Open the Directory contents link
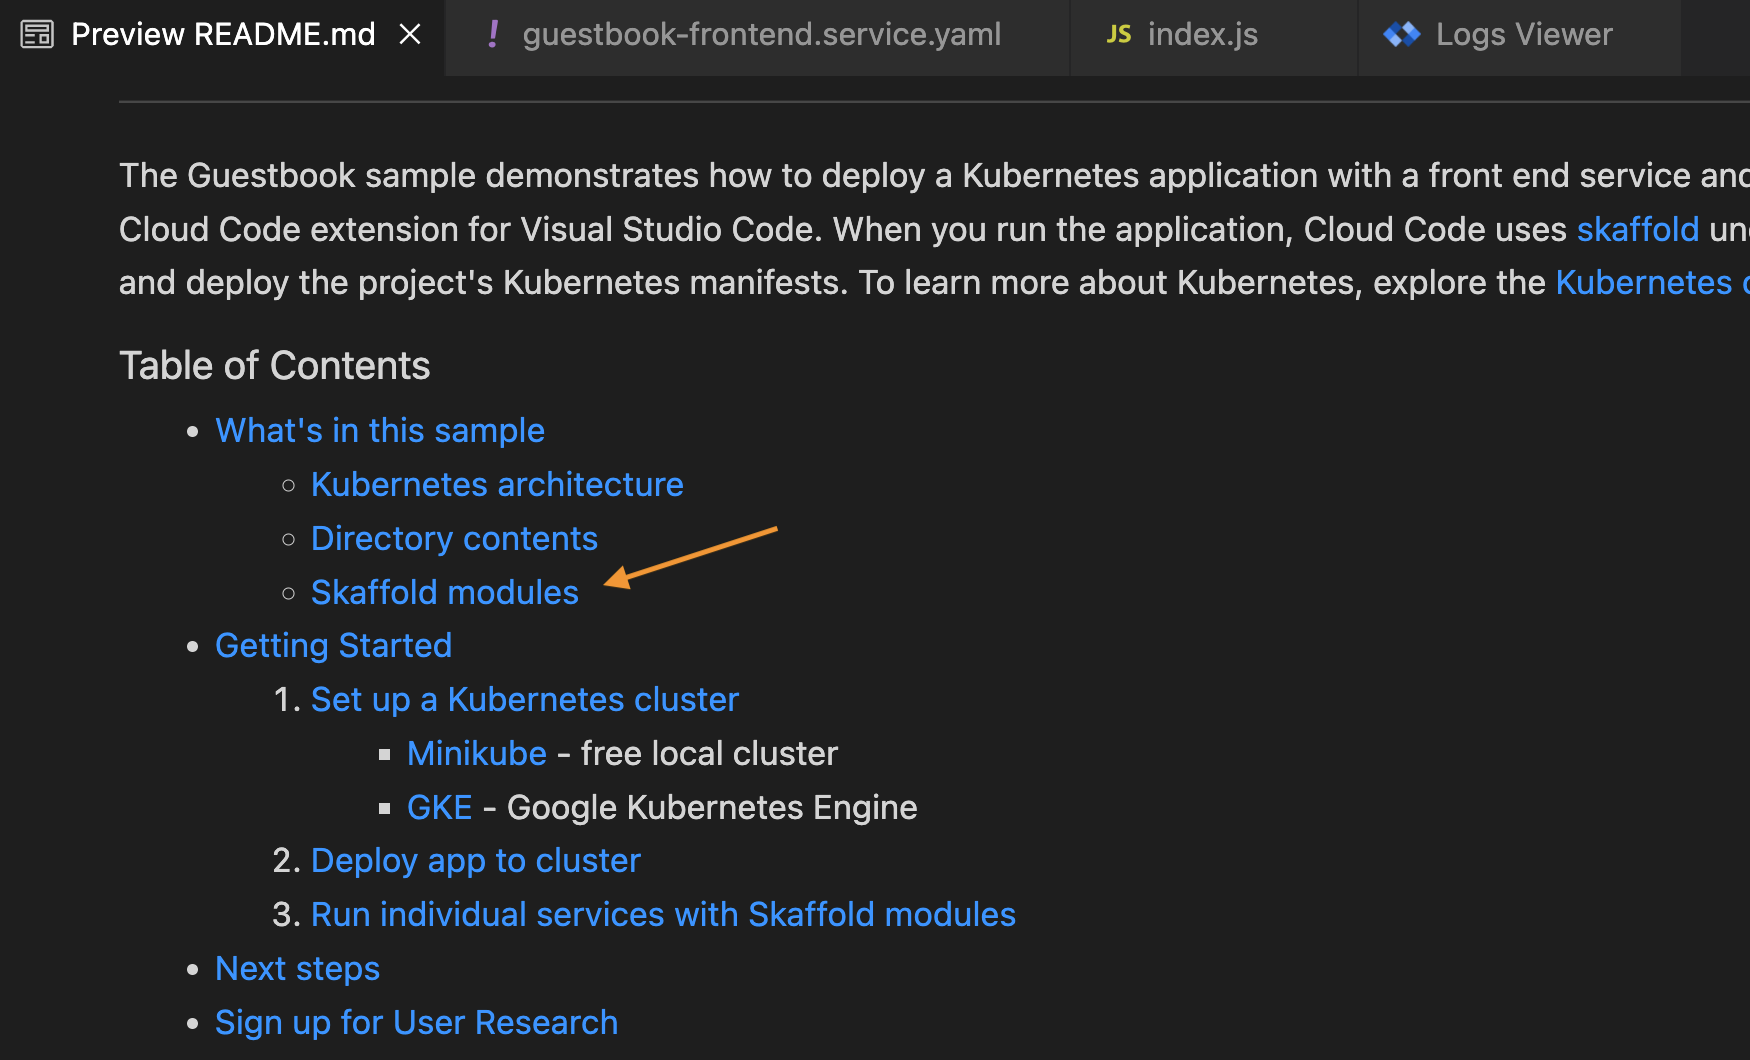Image resolution: width=1750 pixels, height=1060 pixels. point(454,538)
